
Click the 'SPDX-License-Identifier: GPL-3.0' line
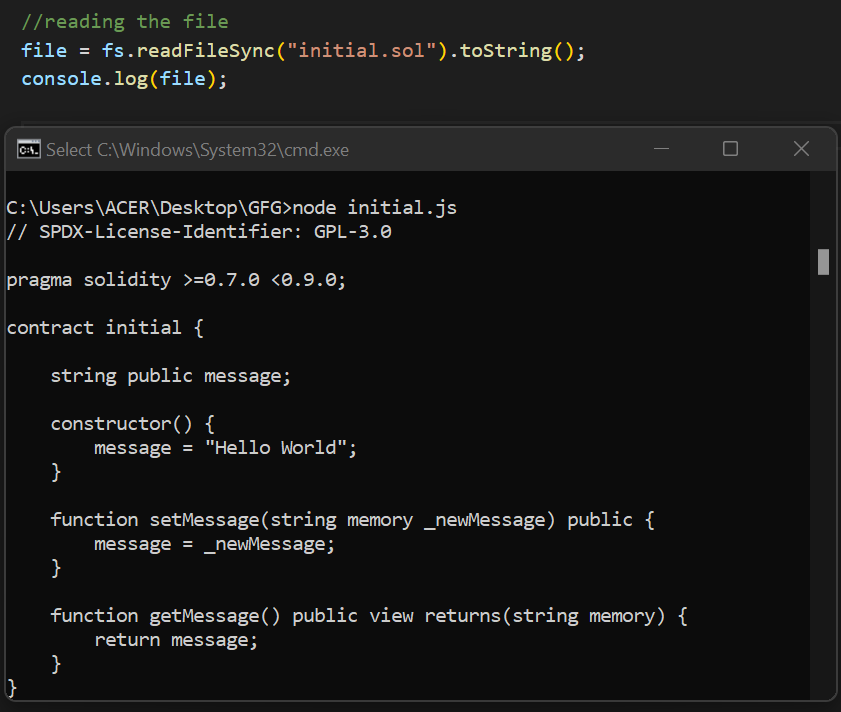click(x=199, y=232)
